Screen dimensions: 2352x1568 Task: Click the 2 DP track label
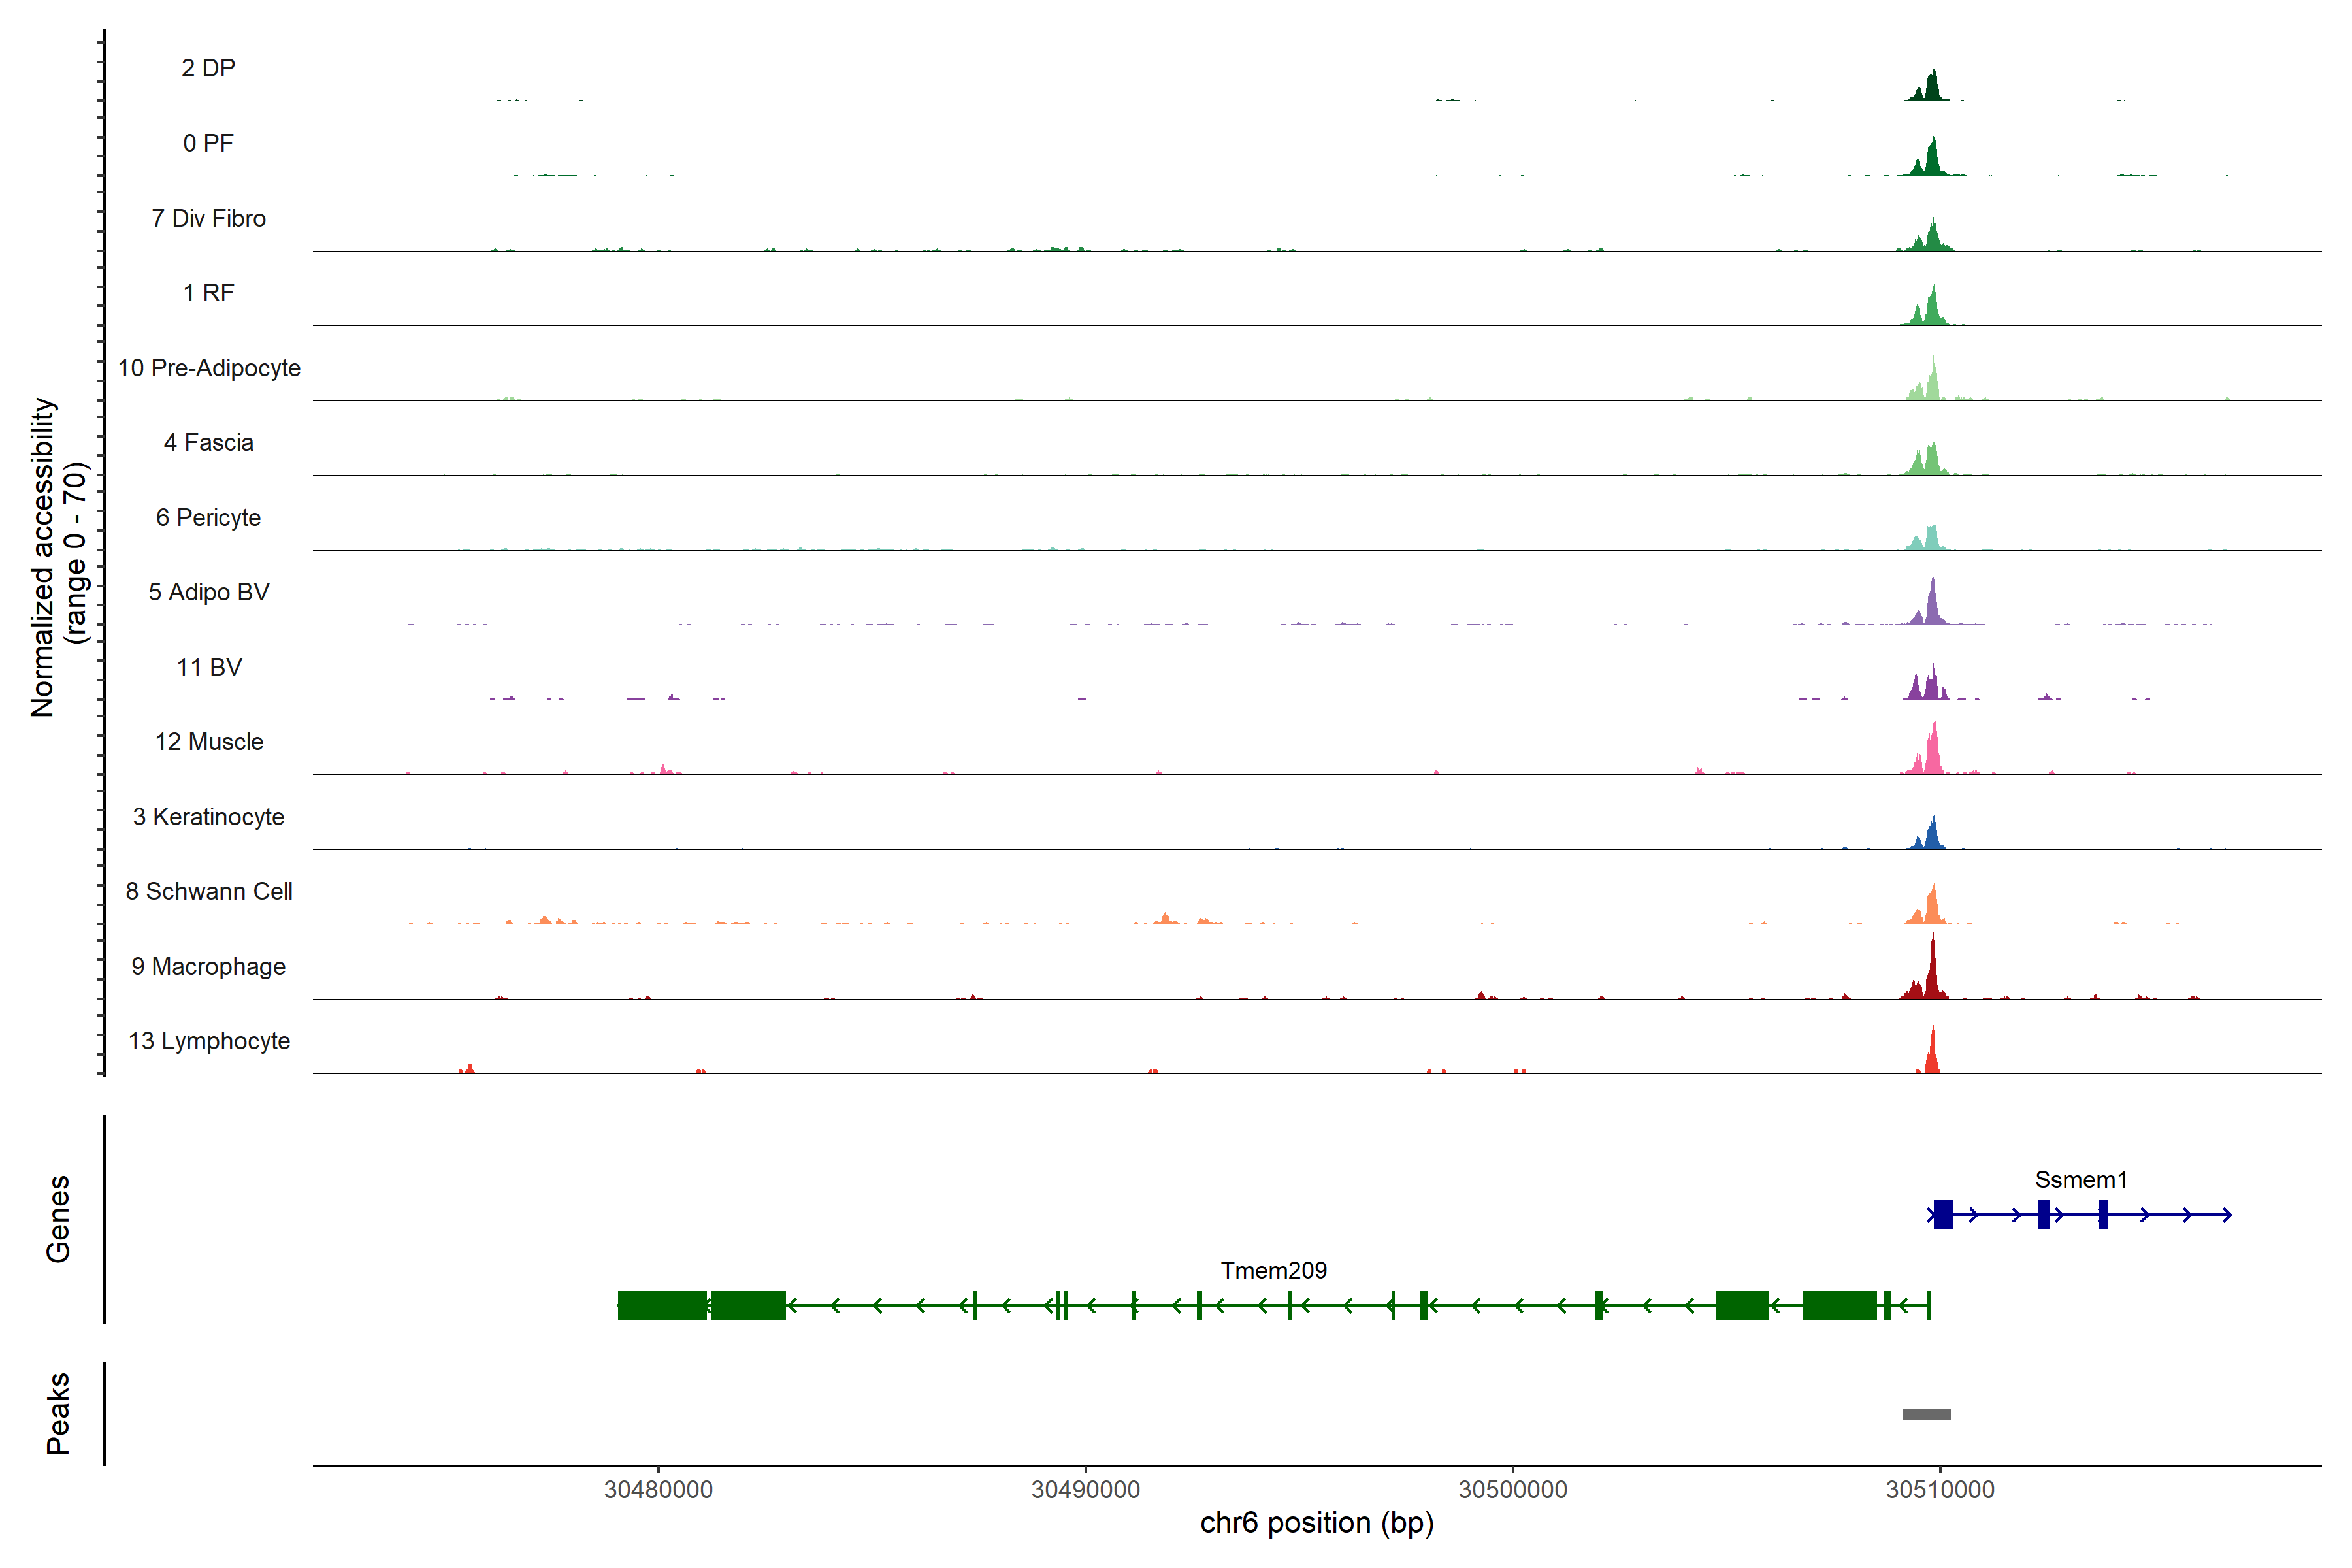[x=208, y=68]
